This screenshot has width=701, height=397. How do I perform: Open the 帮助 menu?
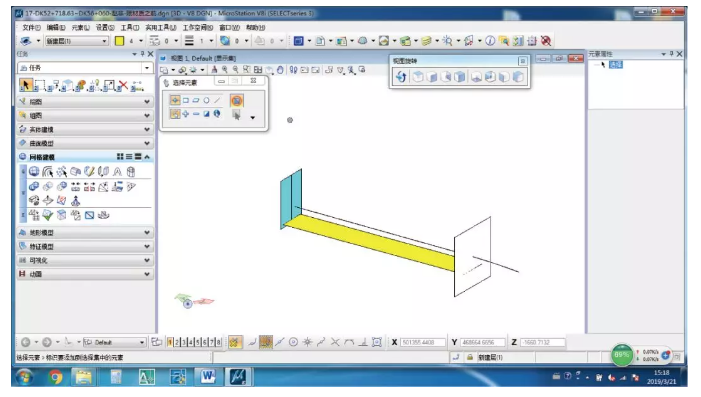[x=255, y=28]
